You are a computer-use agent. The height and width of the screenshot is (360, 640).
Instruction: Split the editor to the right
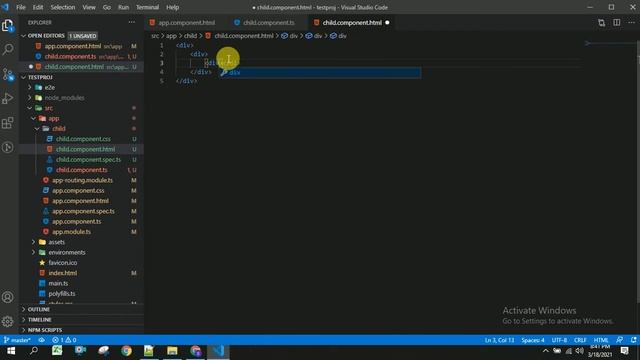tap(616, 23)
